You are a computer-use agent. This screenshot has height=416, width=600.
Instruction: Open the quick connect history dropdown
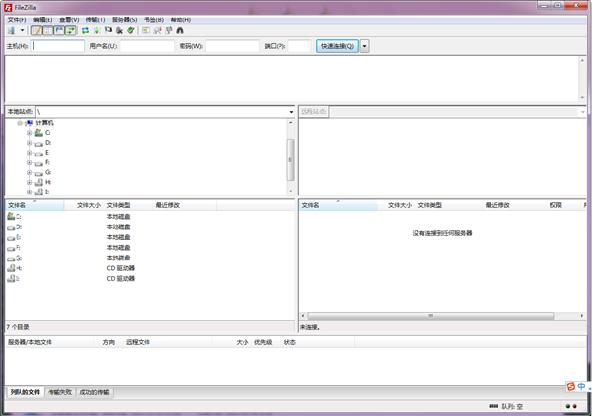pyautogui.click(x=364, y=46)
